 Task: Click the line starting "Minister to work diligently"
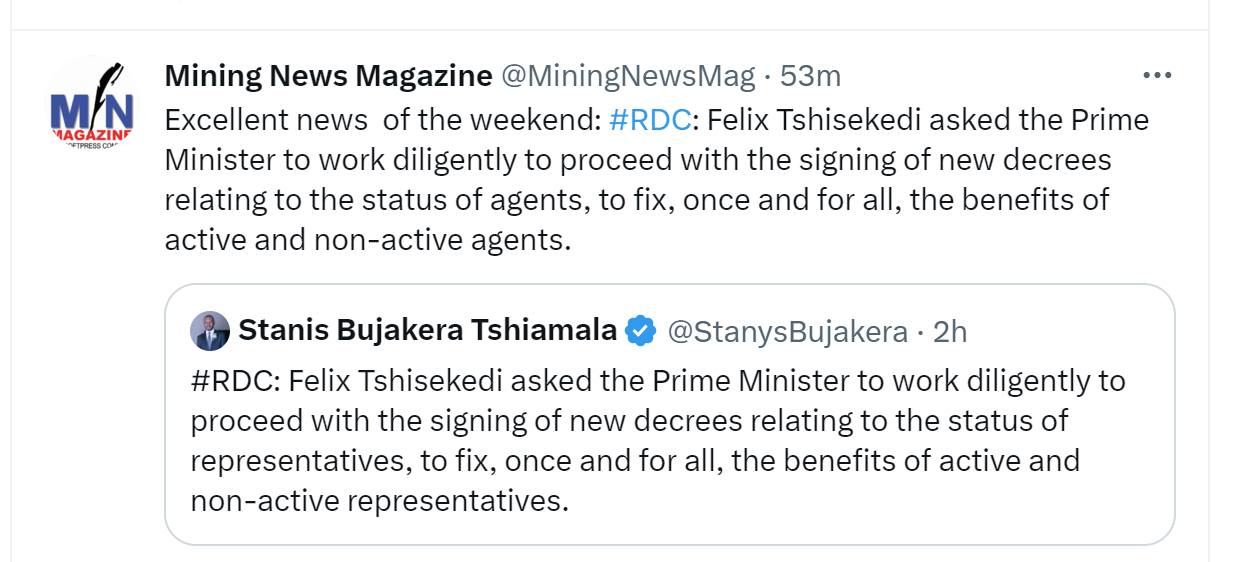pos(637,160)
